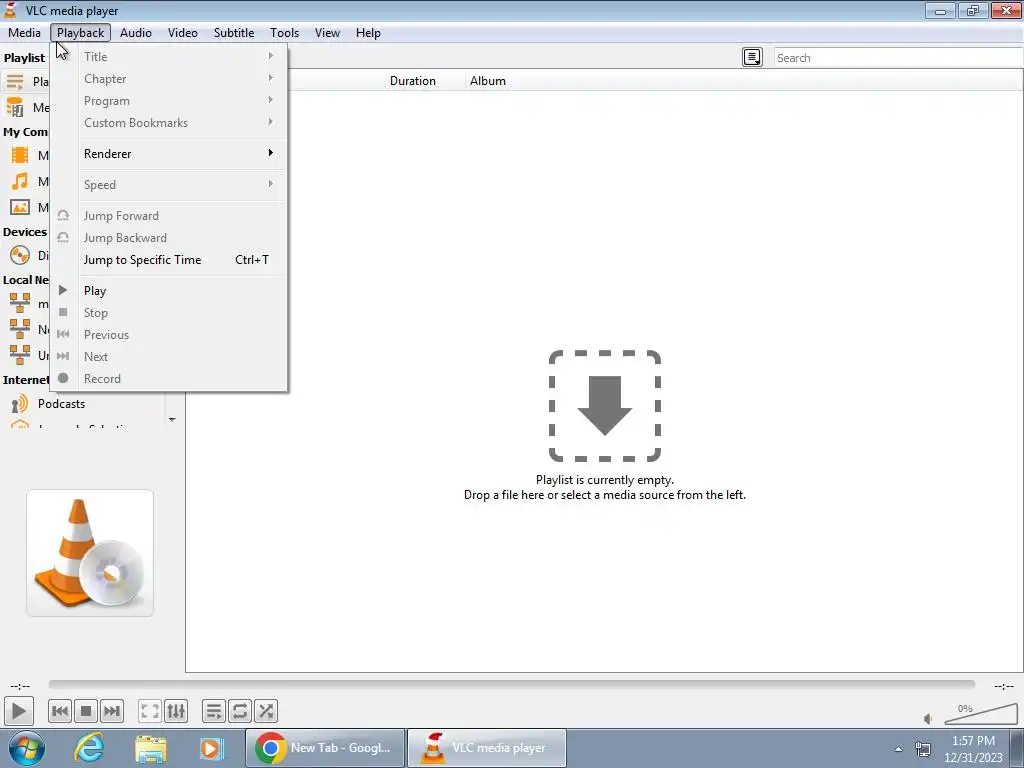Expand the Program submenu
The image size is (1024, 768).
pos(169,101)
